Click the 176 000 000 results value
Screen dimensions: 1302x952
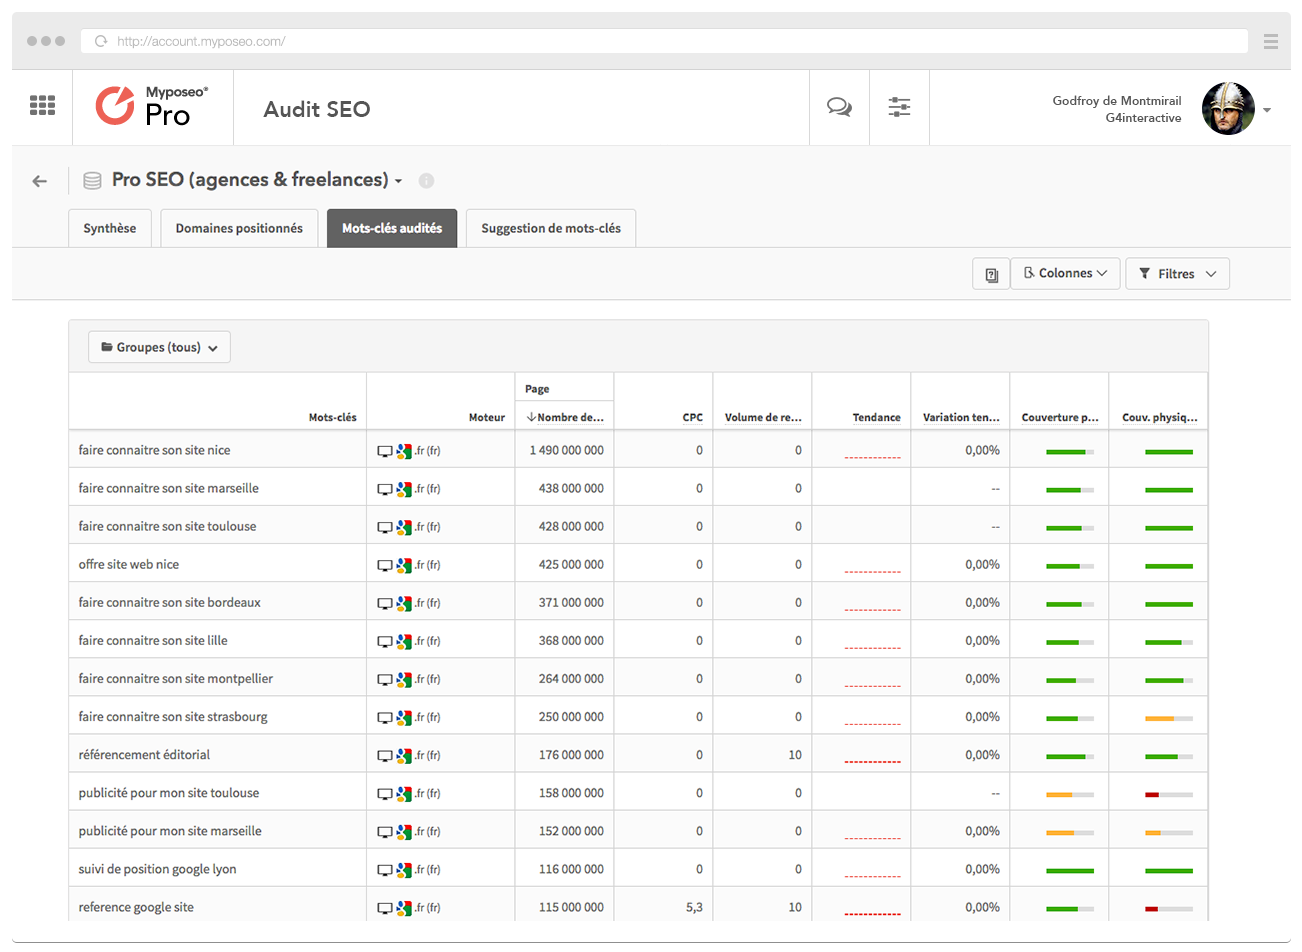[x=571, y=754]
